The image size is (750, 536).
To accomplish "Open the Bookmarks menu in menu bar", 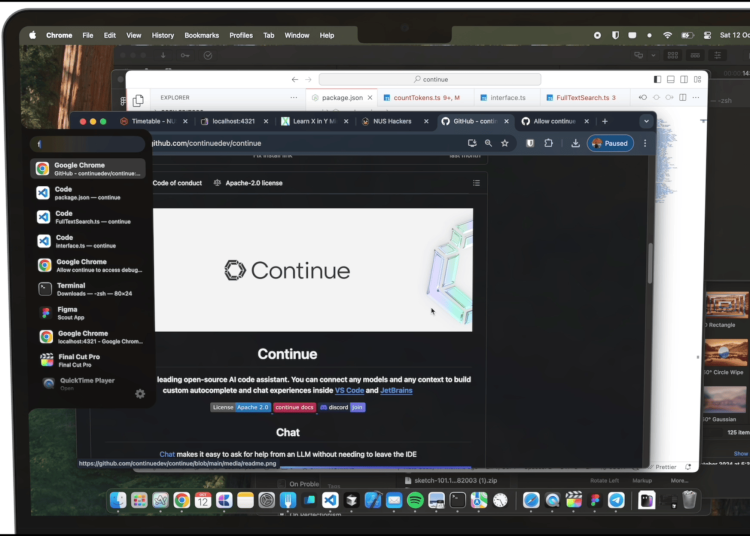I will (x=201, y=35).
